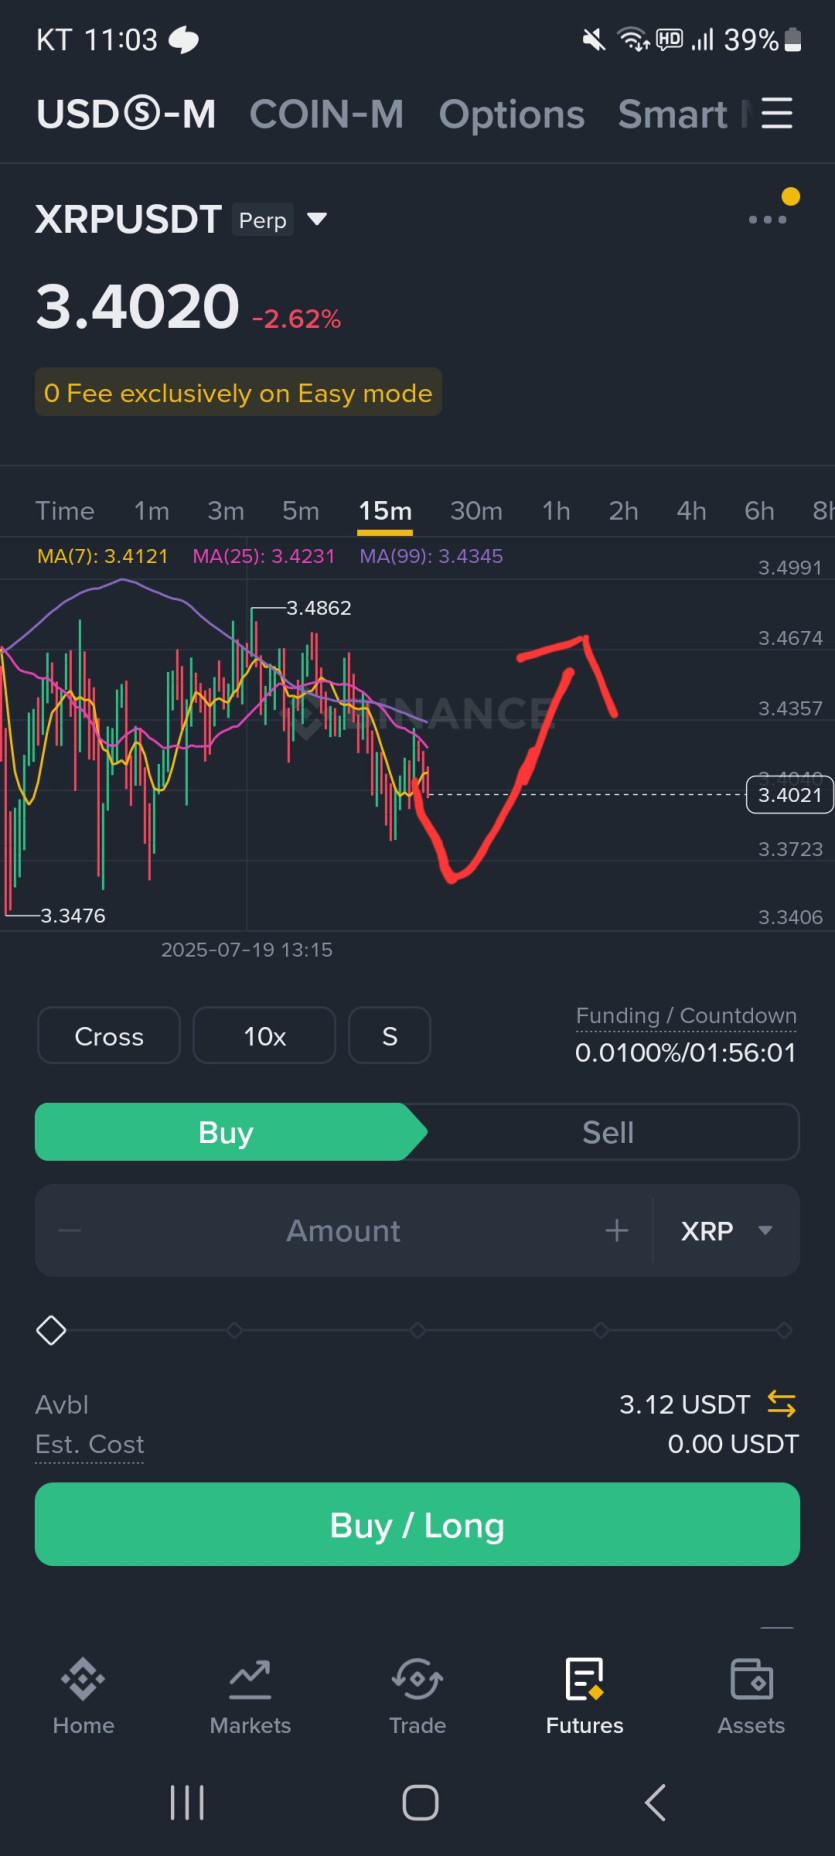Tap the midpoint on the amount percentage slider
The width and height of the screenshot is (835, 1856).
pos(418,1330)
